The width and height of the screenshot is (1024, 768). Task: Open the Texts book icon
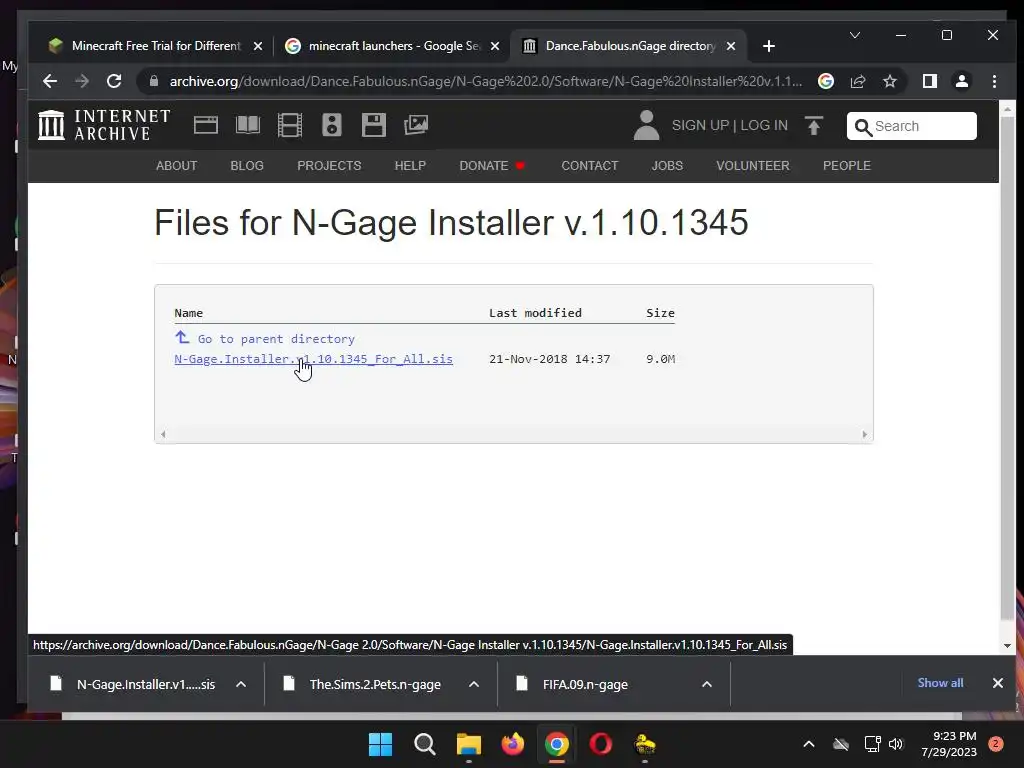[x=248, y=125]
